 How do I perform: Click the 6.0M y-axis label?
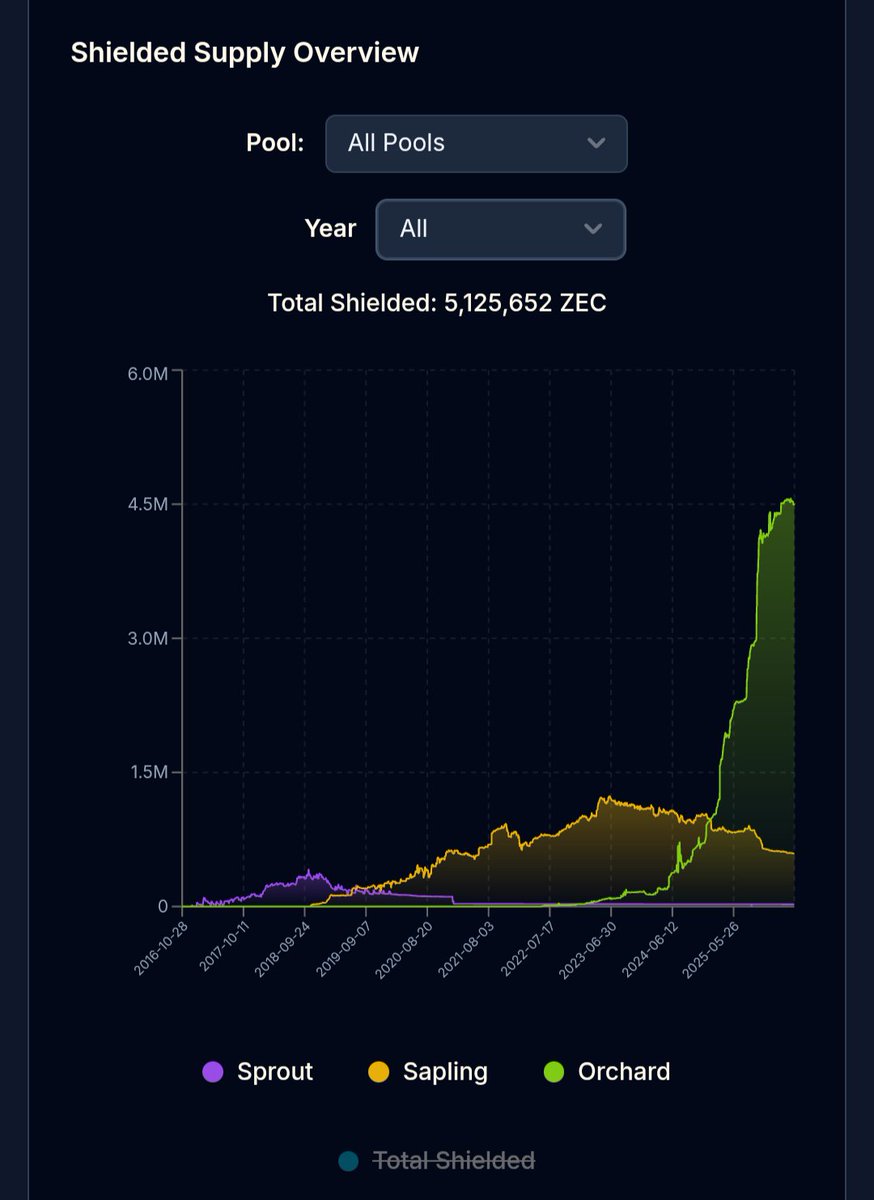tap(147, 373)
